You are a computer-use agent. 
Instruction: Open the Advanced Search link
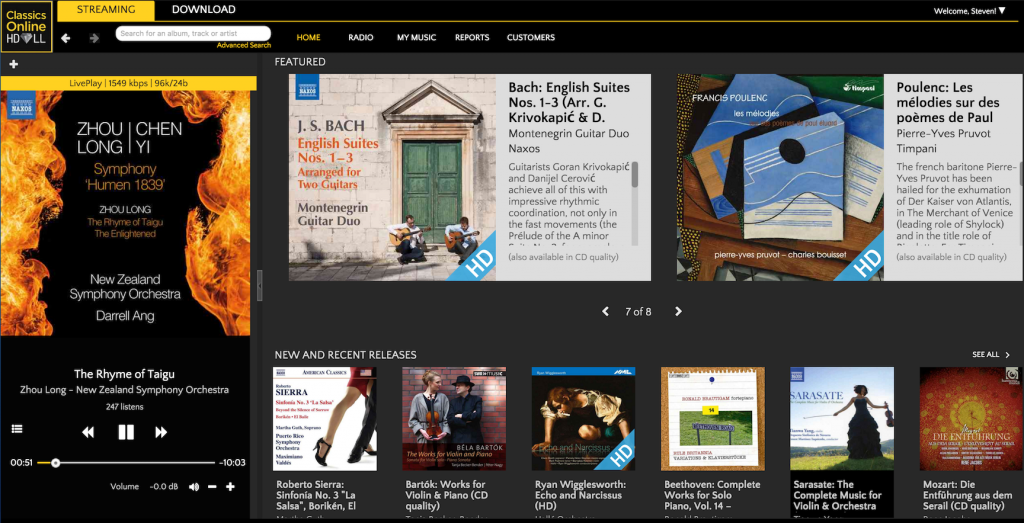(244, 45)
